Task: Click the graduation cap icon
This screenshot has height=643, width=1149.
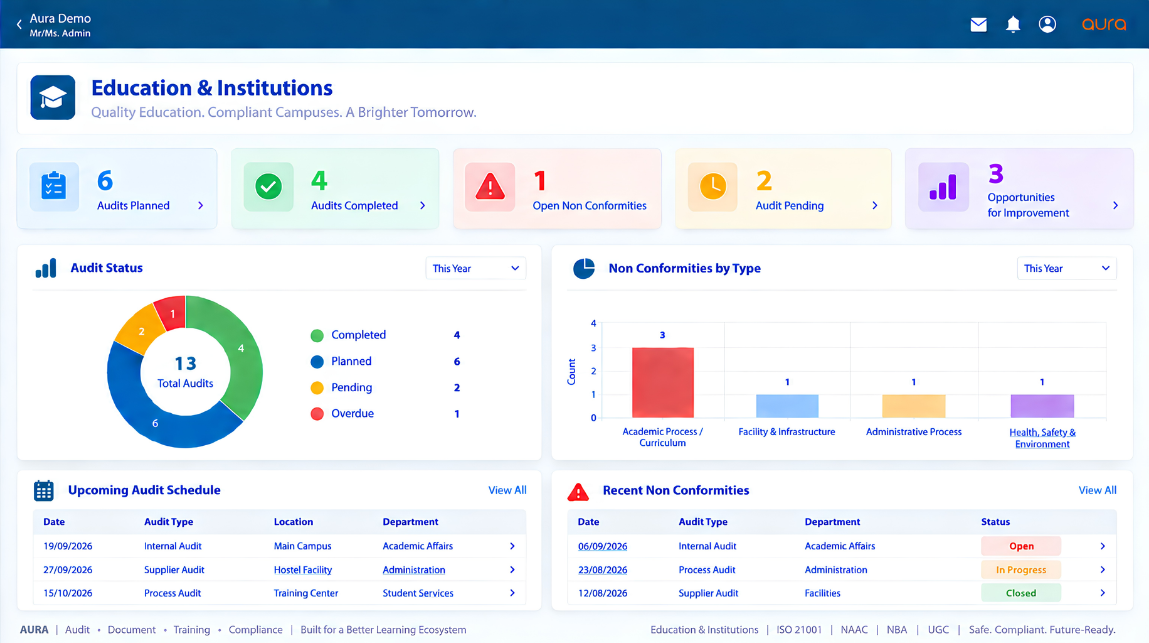Action: tap(53, 97)
